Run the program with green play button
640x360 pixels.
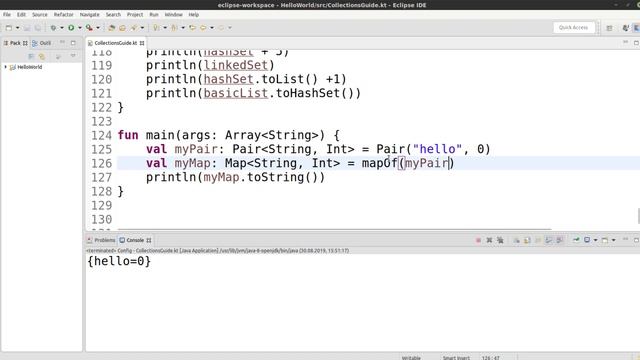point(71,28)
